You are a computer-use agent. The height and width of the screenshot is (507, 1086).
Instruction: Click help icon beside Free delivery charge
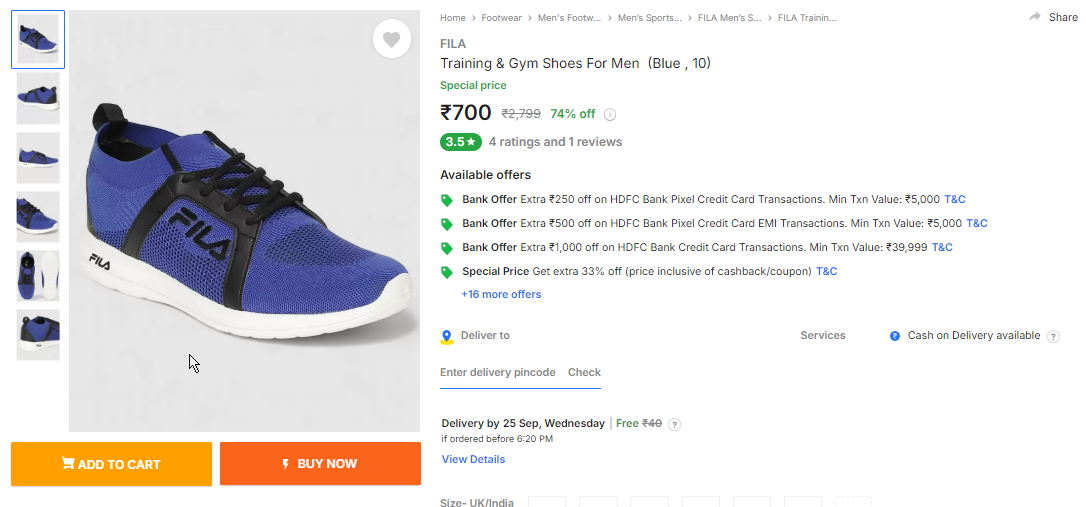click(675, 425)
